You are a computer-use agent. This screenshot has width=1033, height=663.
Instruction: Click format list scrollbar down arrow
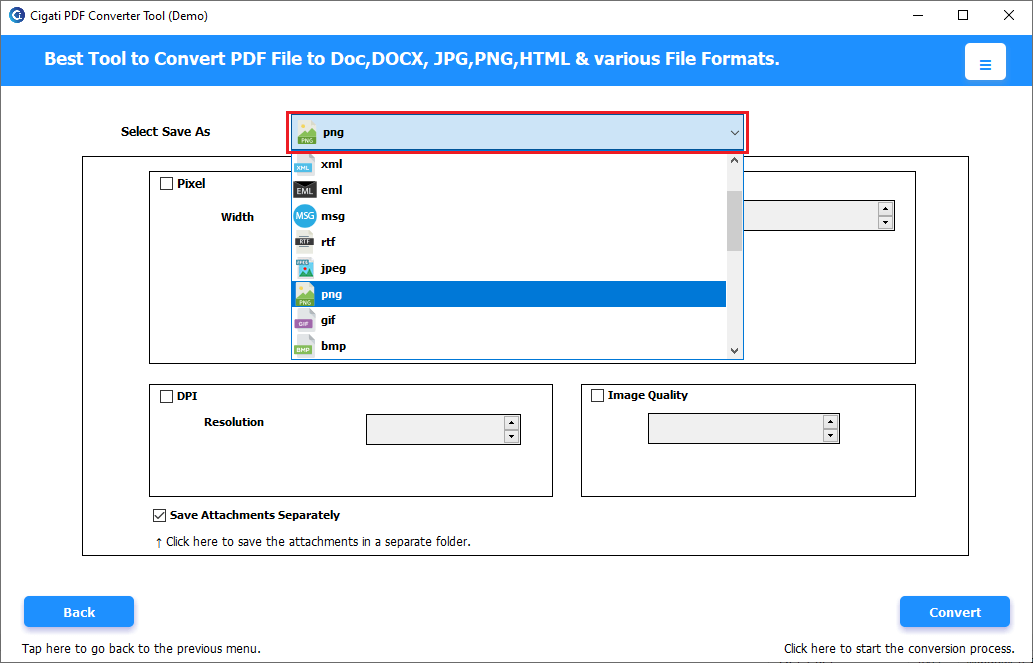[735, 351]
